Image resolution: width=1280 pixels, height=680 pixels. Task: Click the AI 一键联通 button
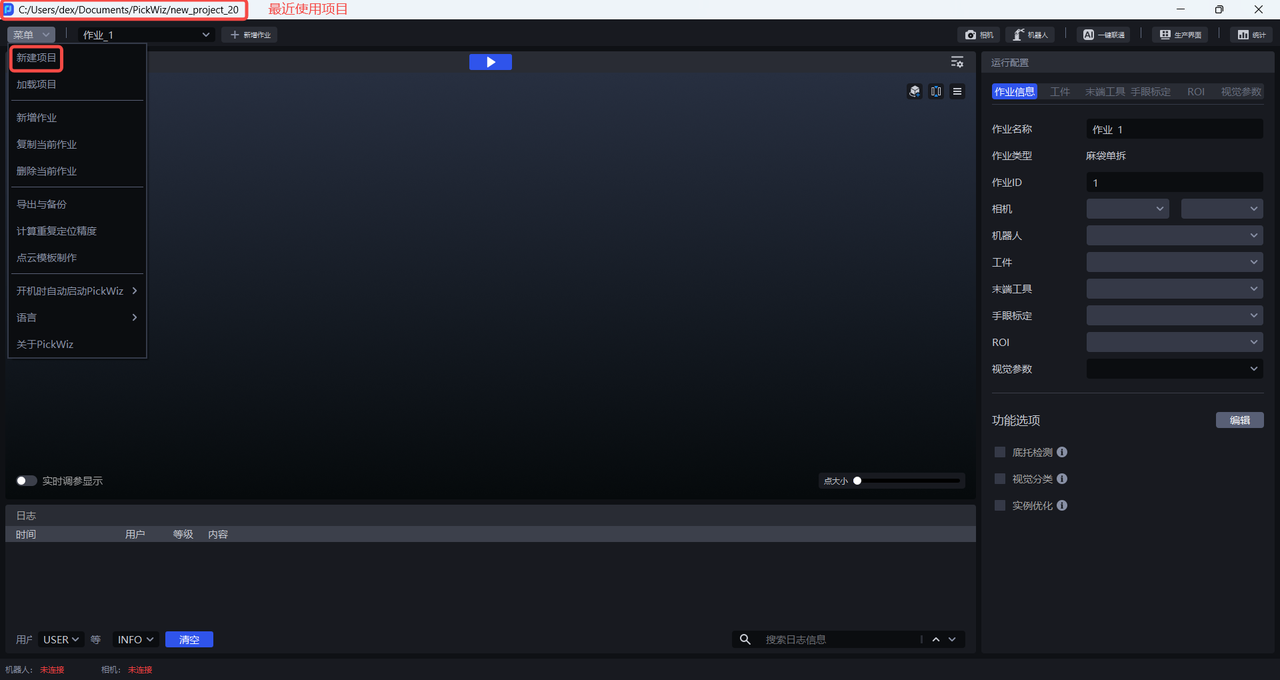[1103, 35]
